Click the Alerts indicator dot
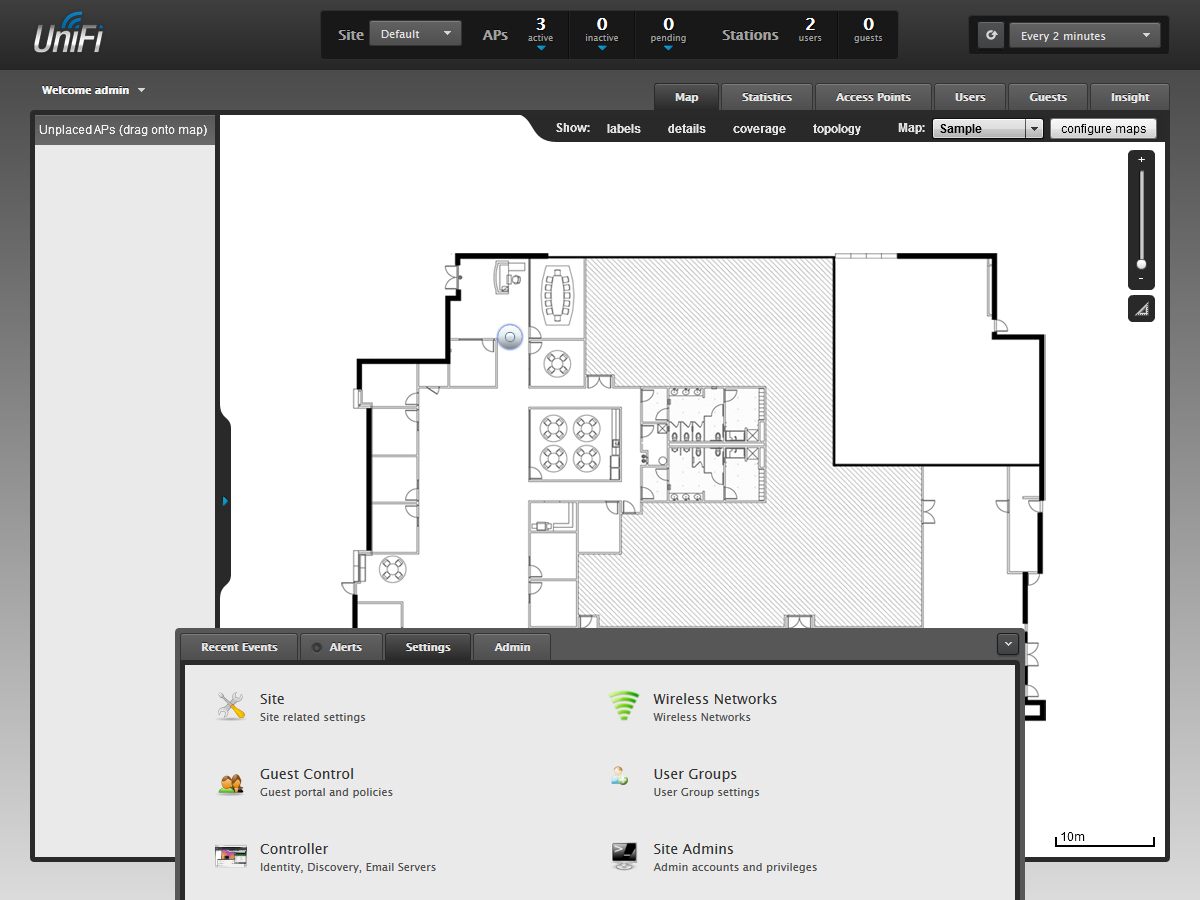 coord(317,648)
